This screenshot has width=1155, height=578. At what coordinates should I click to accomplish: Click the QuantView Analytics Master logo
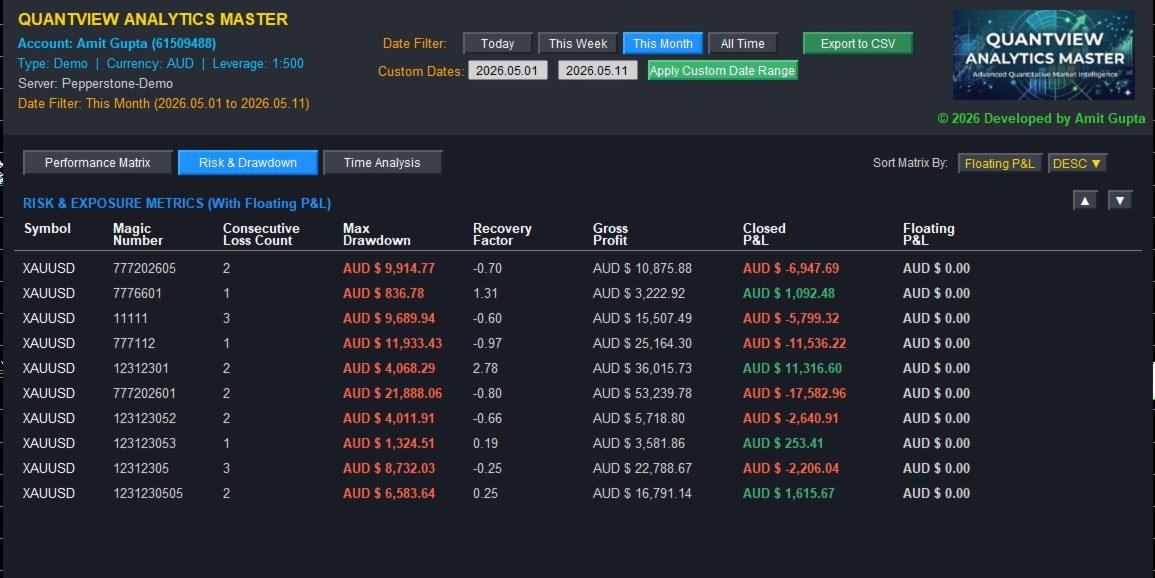[x=1043, y=55]
